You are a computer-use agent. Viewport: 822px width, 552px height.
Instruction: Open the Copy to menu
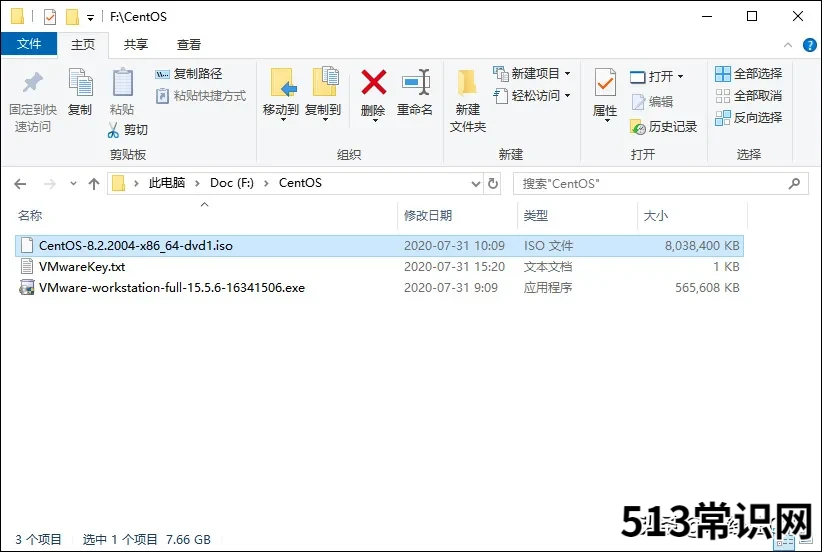point(323,94)
